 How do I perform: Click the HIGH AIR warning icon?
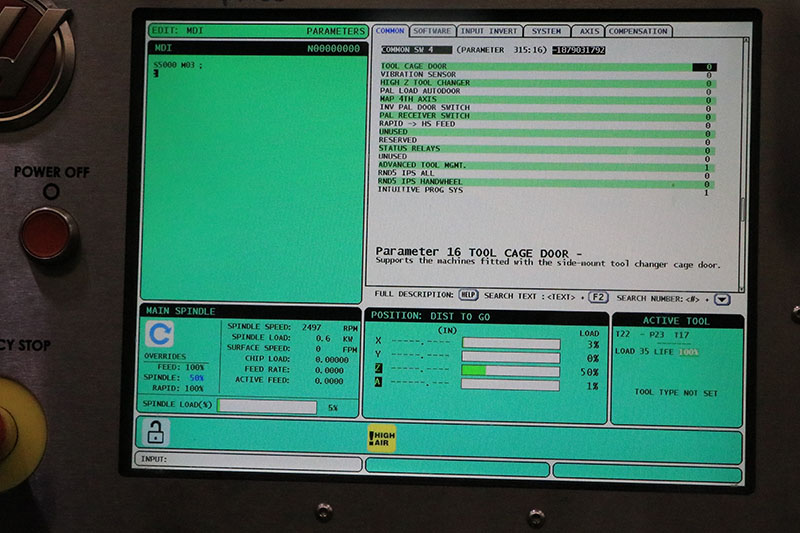coord(381,439)
